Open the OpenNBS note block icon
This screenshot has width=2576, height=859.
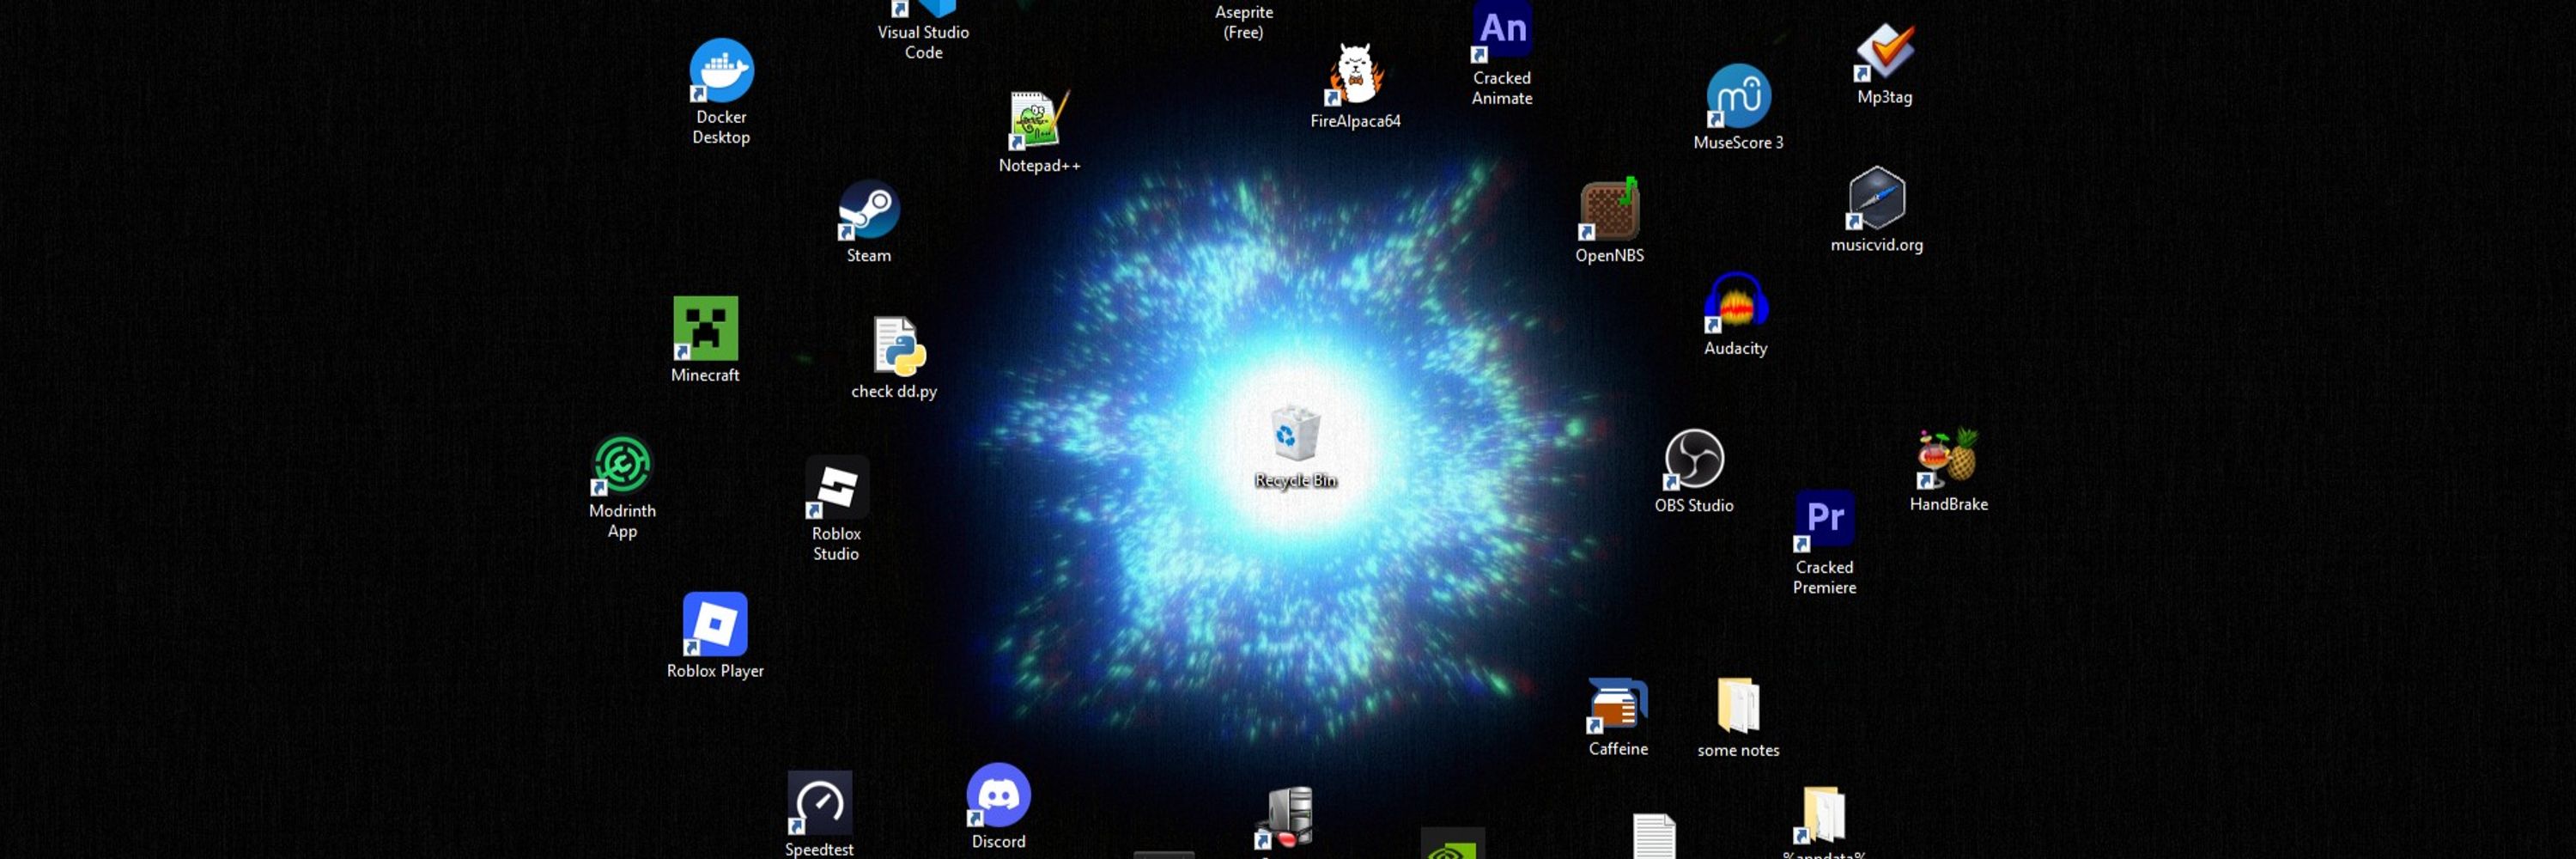coord(1609,209)
